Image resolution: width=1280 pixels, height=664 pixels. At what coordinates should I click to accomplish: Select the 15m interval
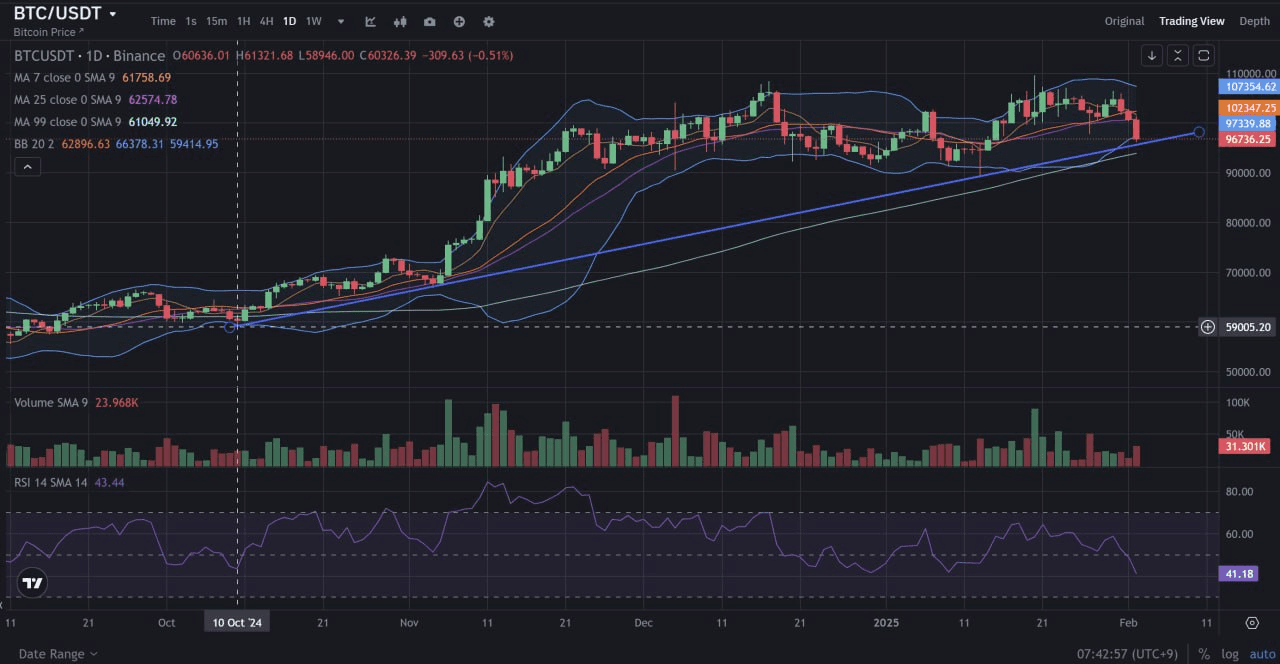click(x=216, y=21)
